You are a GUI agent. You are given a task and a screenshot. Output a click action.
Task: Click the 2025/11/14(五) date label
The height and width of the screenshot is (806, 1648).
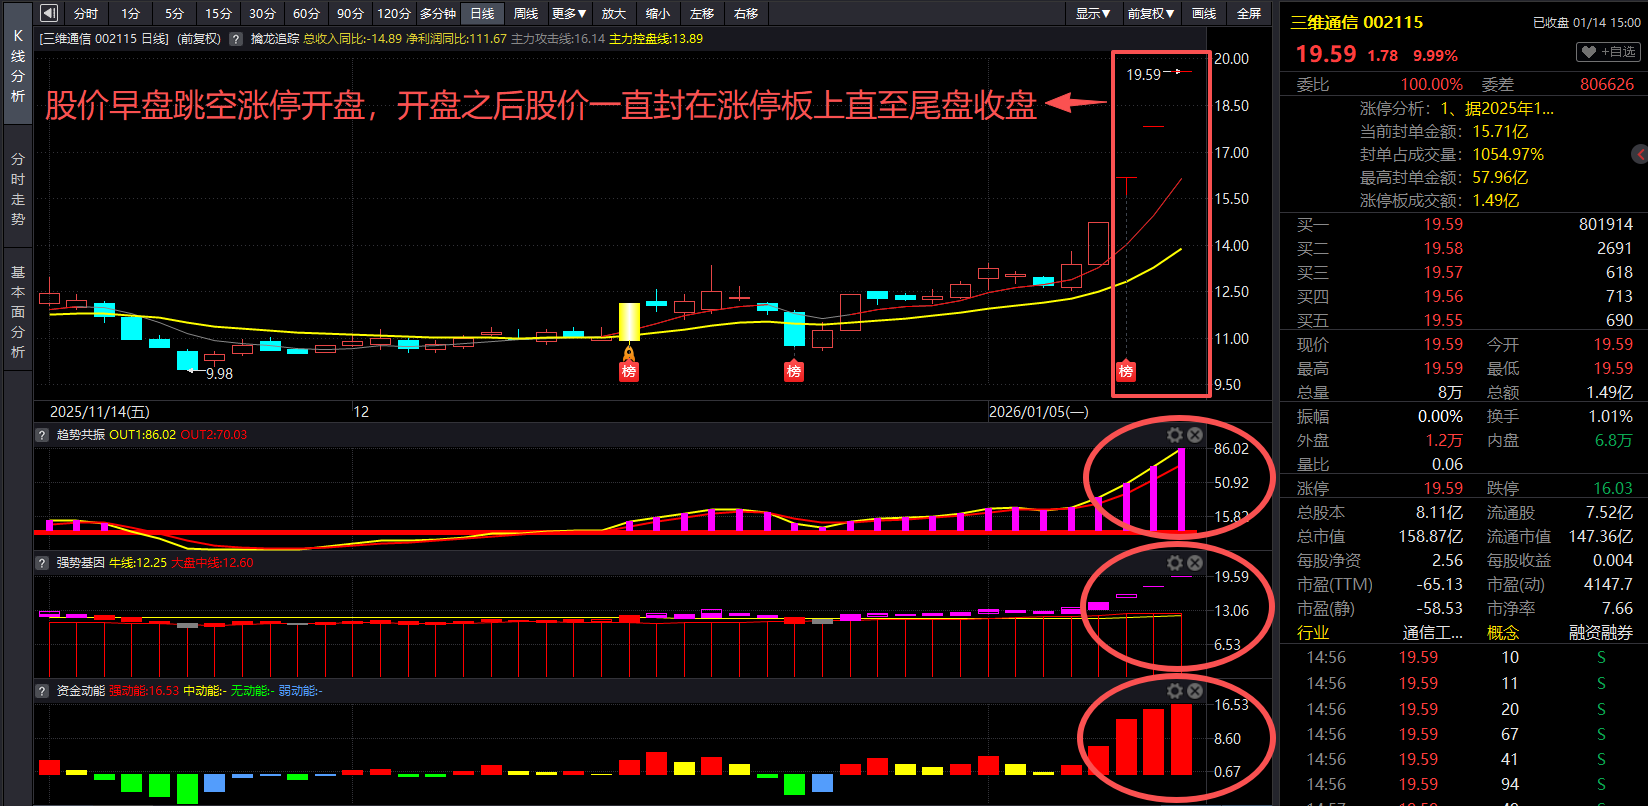point(100,411)
